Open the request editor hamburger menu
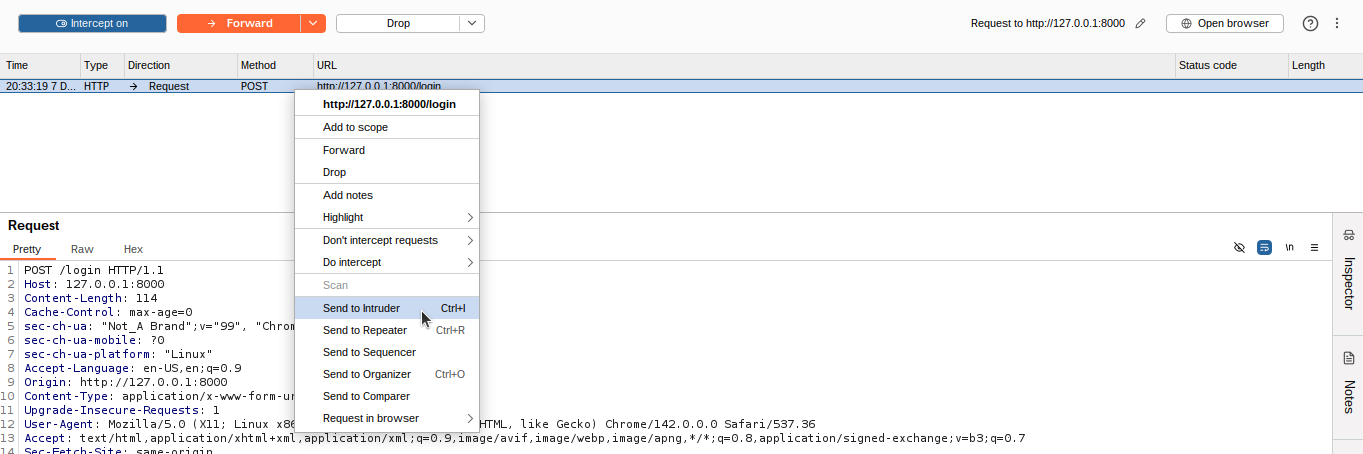Screen dimensions: 1363x454 click(x=1314, y=247)
